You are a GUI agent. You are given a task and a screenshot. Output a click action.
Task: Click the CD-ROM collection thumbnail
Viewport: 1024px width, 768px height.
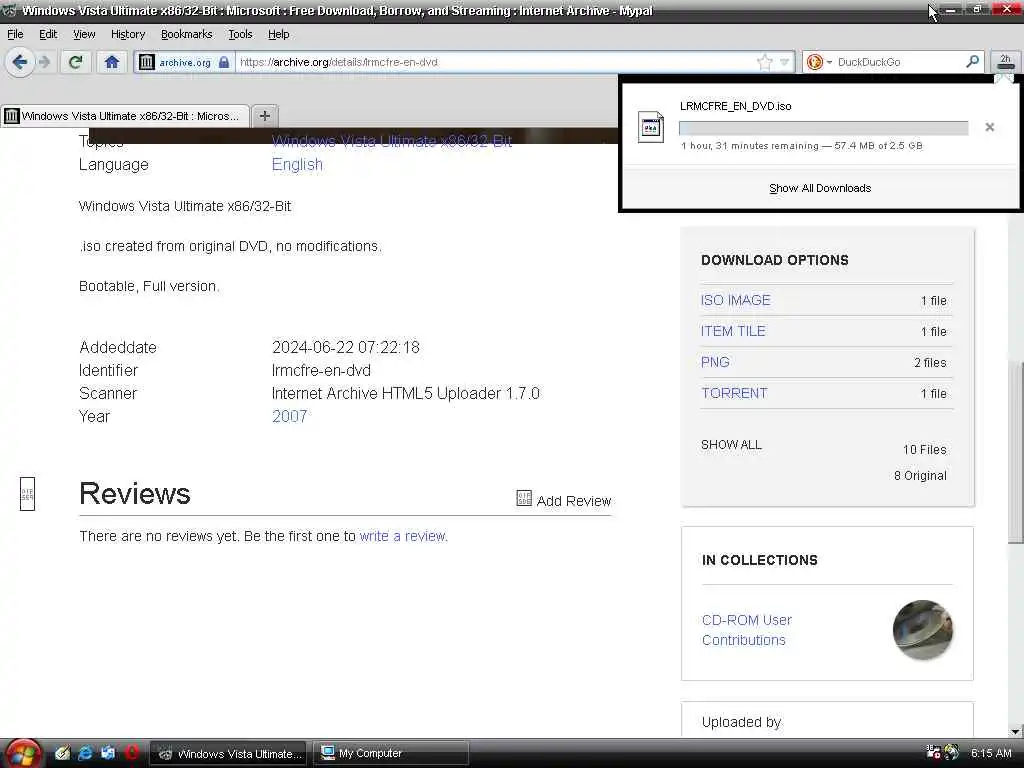click(922, 630)
